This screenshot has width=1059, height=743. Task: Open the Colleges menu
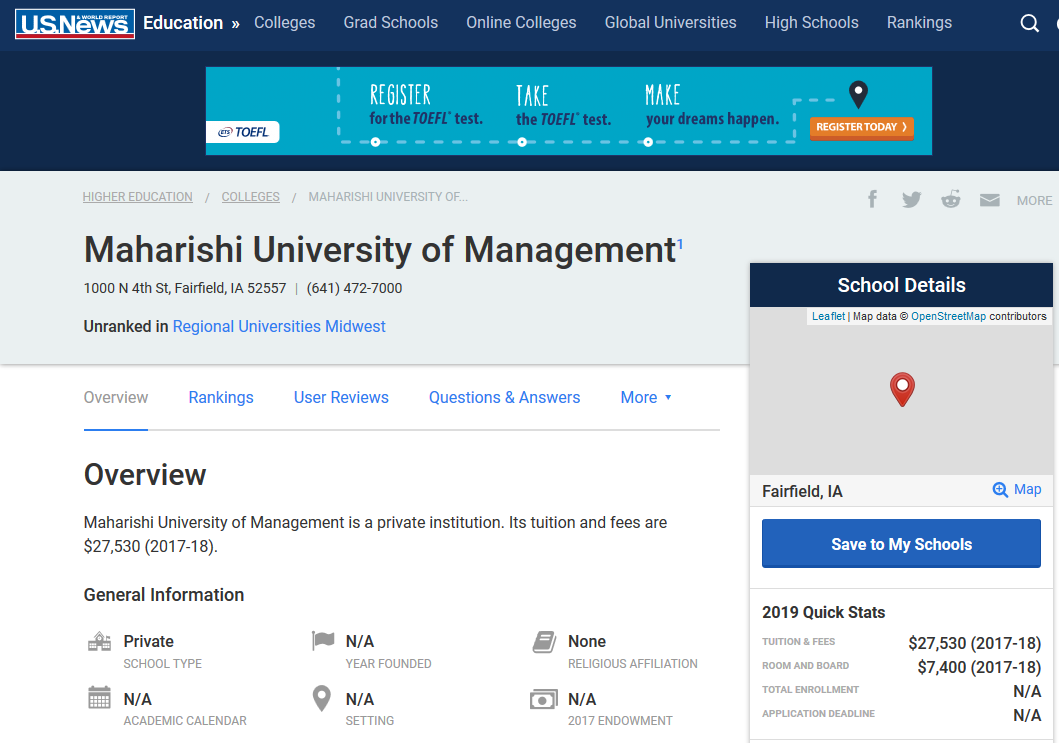coord(284,22)
